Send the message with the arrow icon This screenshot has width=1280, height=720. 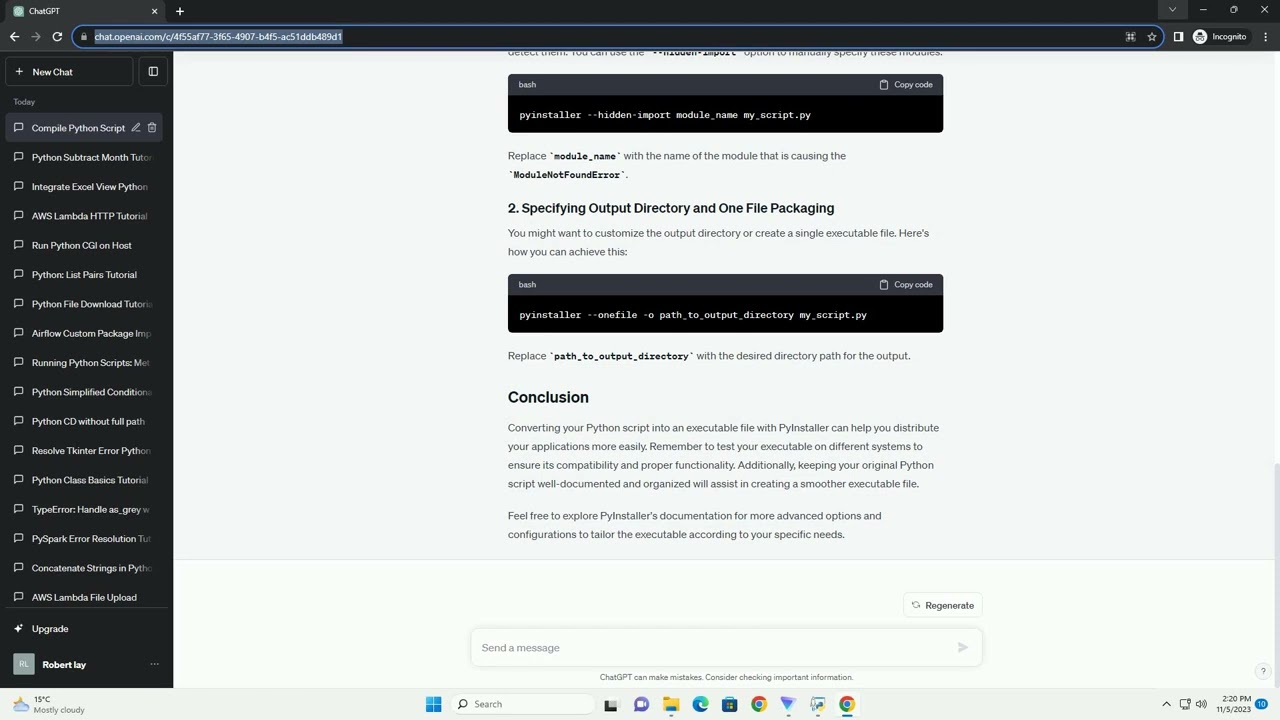tap(962, 648)
